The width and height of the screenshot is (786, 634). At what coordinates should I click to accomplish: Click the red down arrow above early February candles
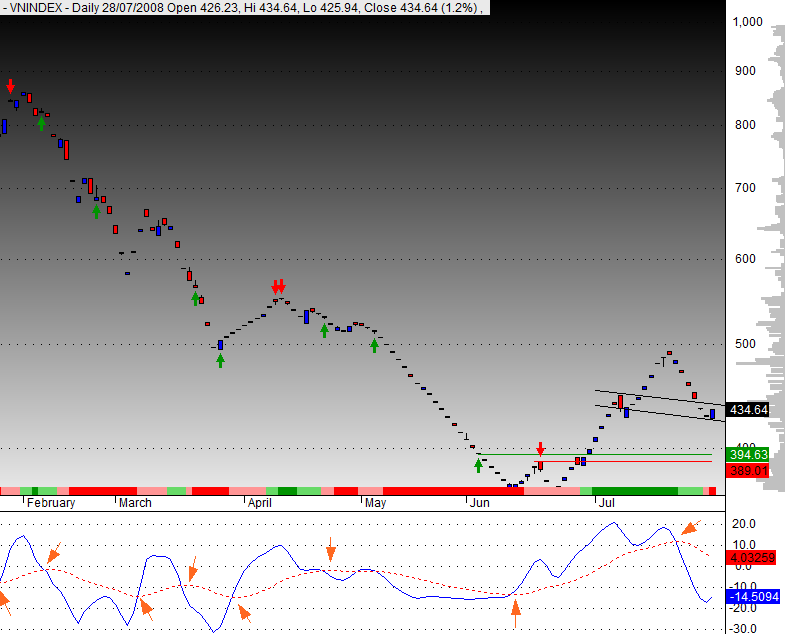coord(11,86)
